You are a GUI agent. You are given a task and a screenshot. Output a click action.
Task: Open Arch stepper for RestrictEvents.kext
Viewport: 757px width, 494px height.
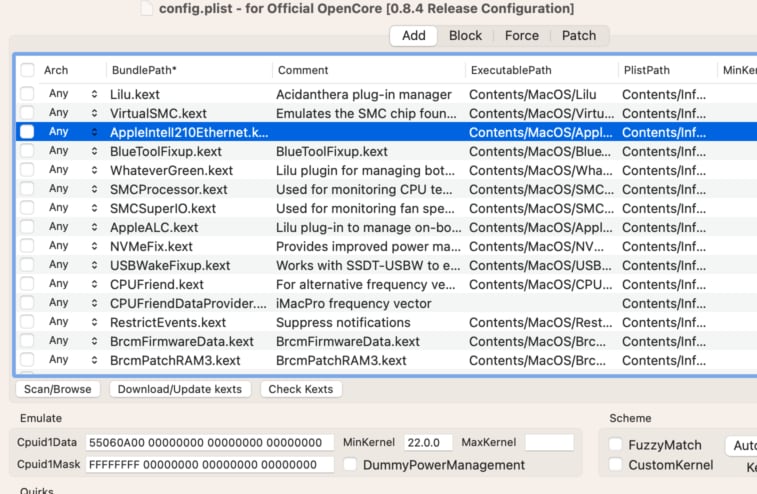click(94, 322)
